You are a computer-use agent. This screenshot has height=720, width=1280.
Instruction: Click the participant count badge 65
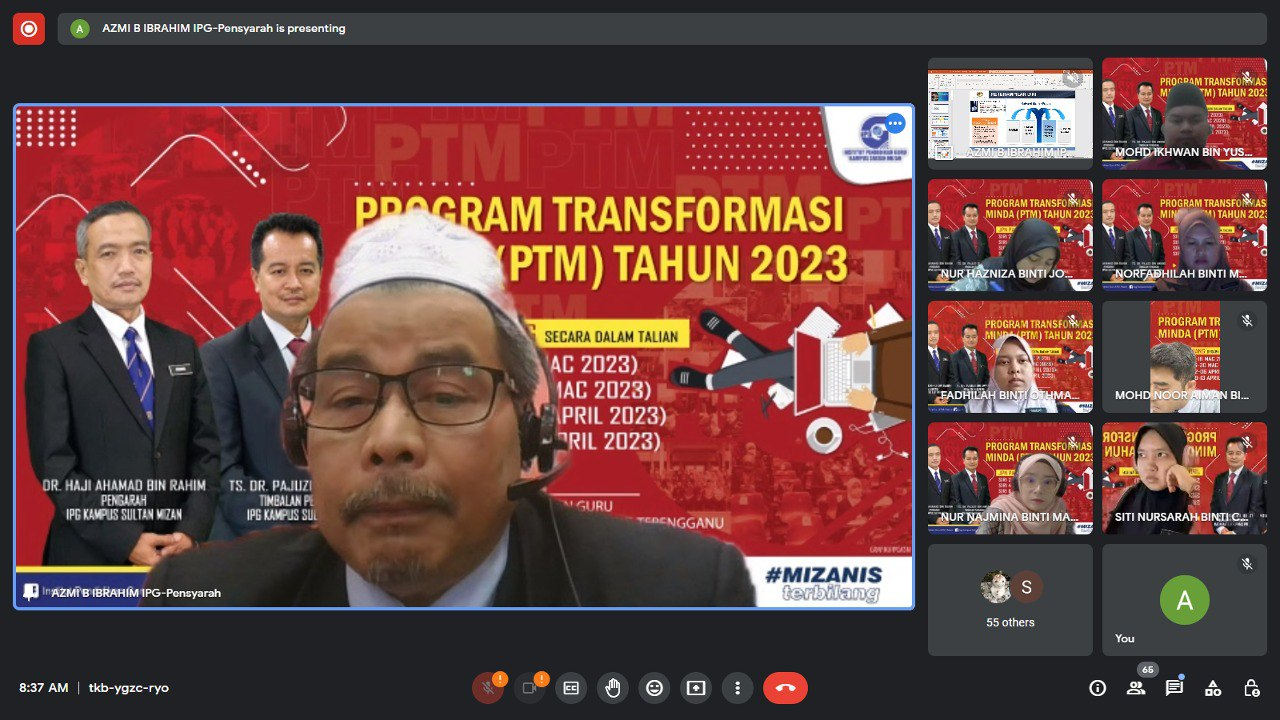tap(1147, 670)
